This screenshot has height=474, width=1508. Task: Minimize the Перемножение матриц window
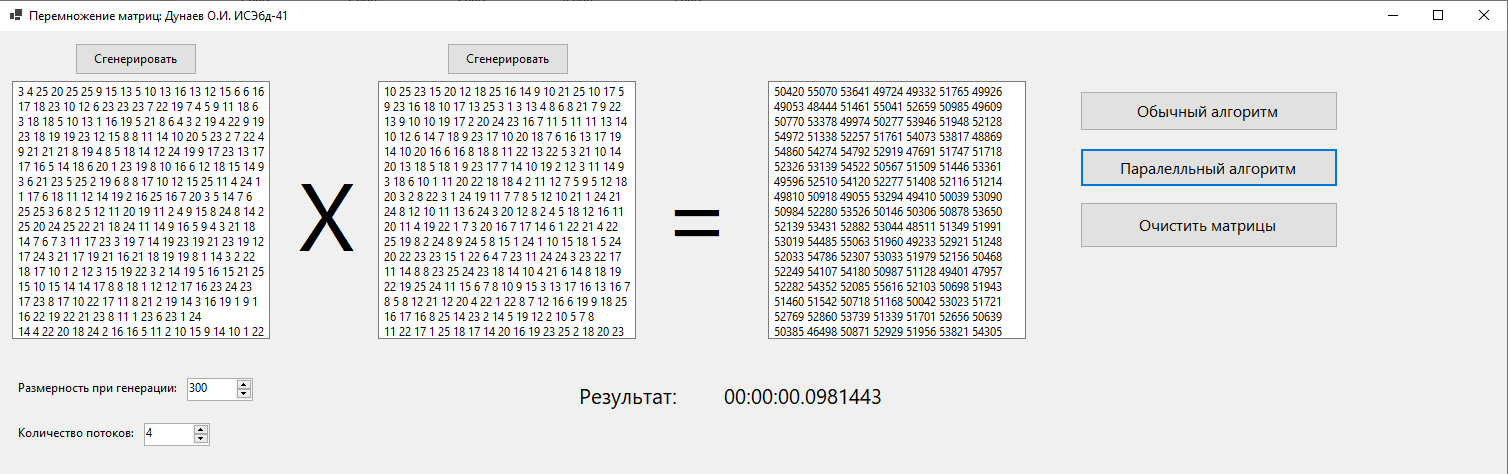coord(1392,15)
